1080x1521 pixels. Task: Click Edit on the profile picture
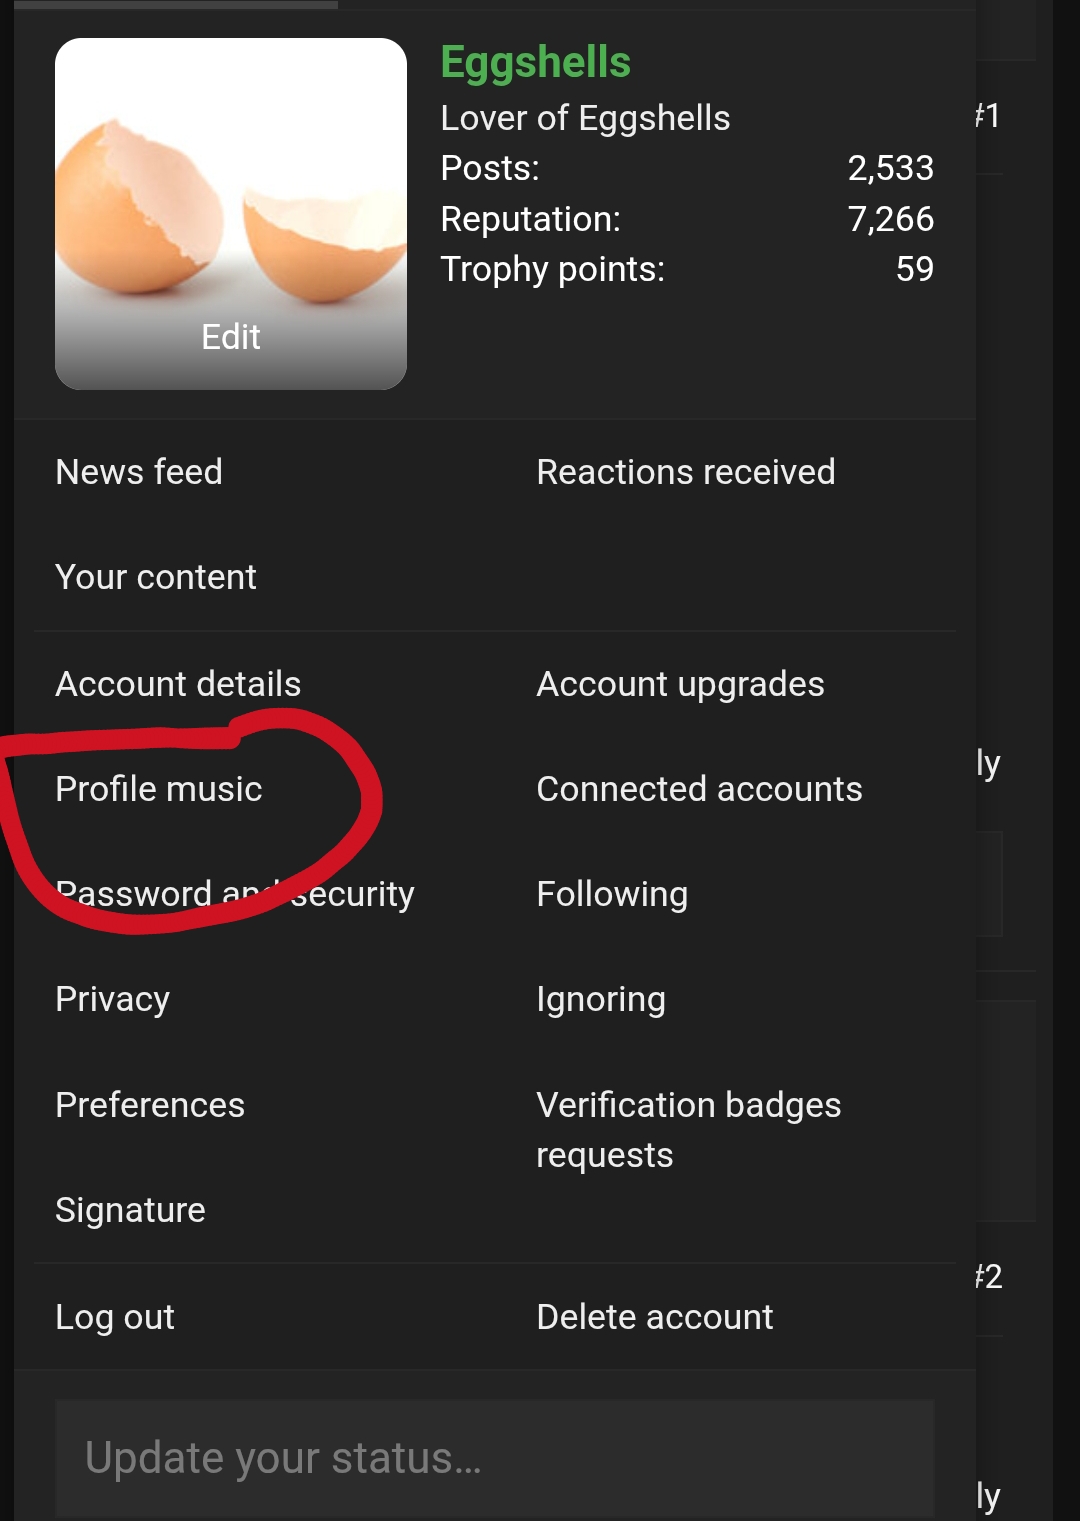point(231,337)
